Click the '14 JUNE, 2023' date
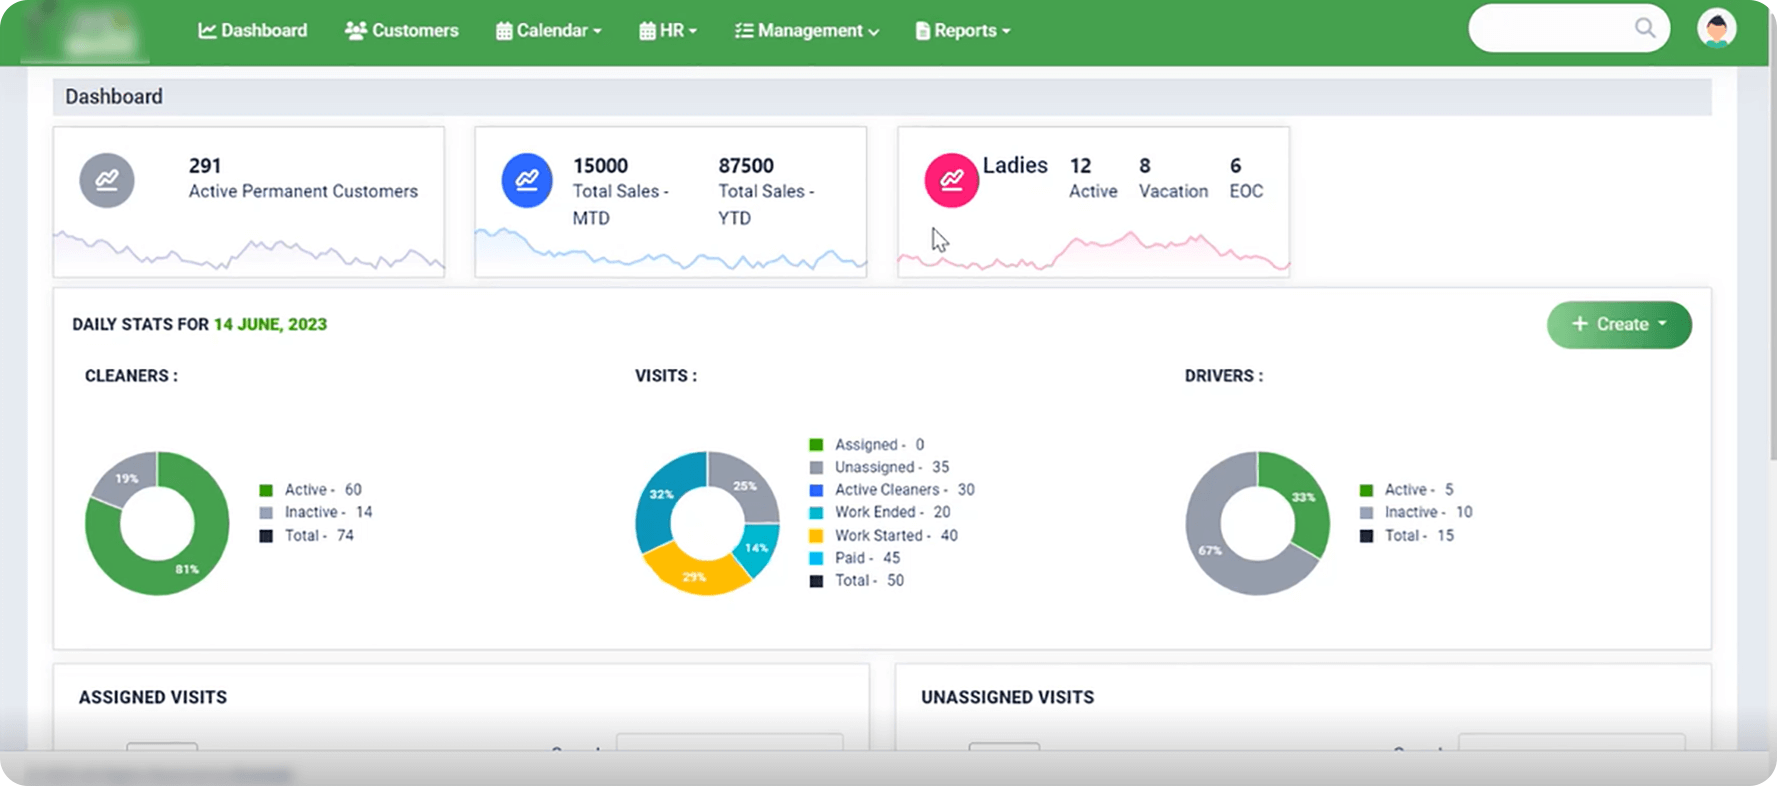Screen dimensions: 1777x786 [270, 324]
